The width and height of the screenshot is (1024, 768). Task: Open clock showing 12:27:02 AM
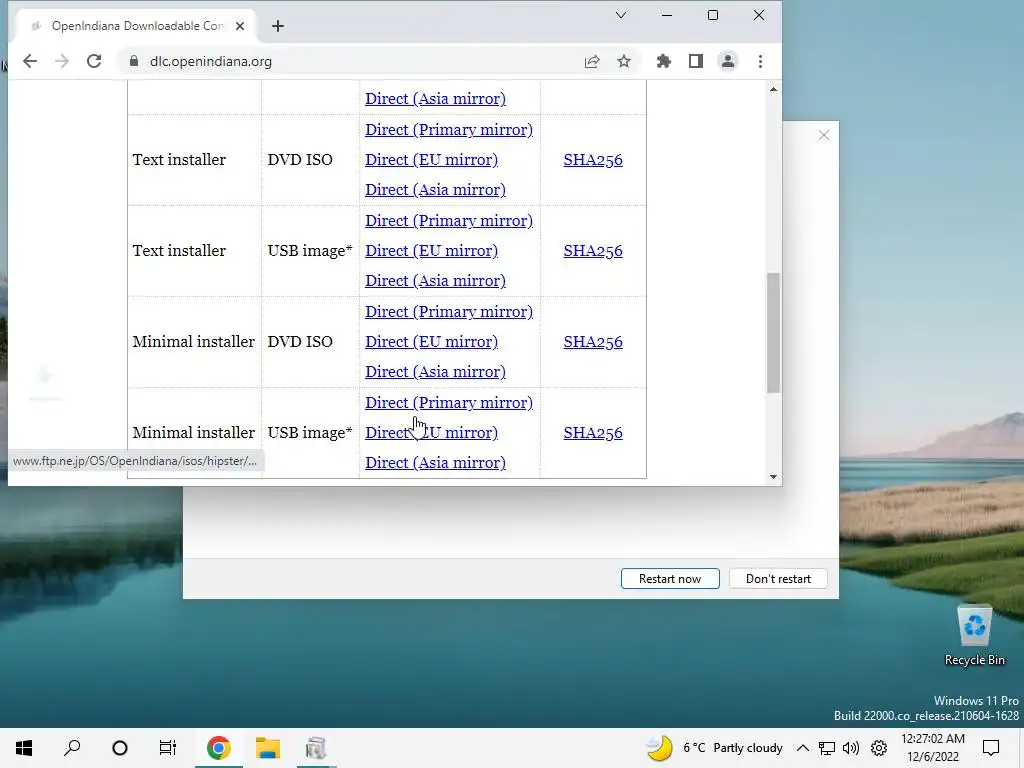click(933, 748)
